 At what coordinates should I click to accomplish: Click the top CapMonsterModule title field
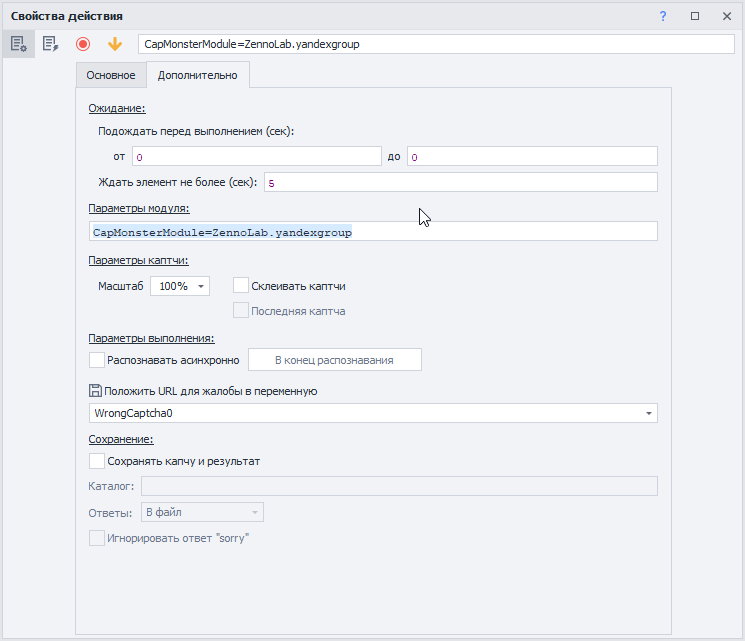tap(437, 44)
